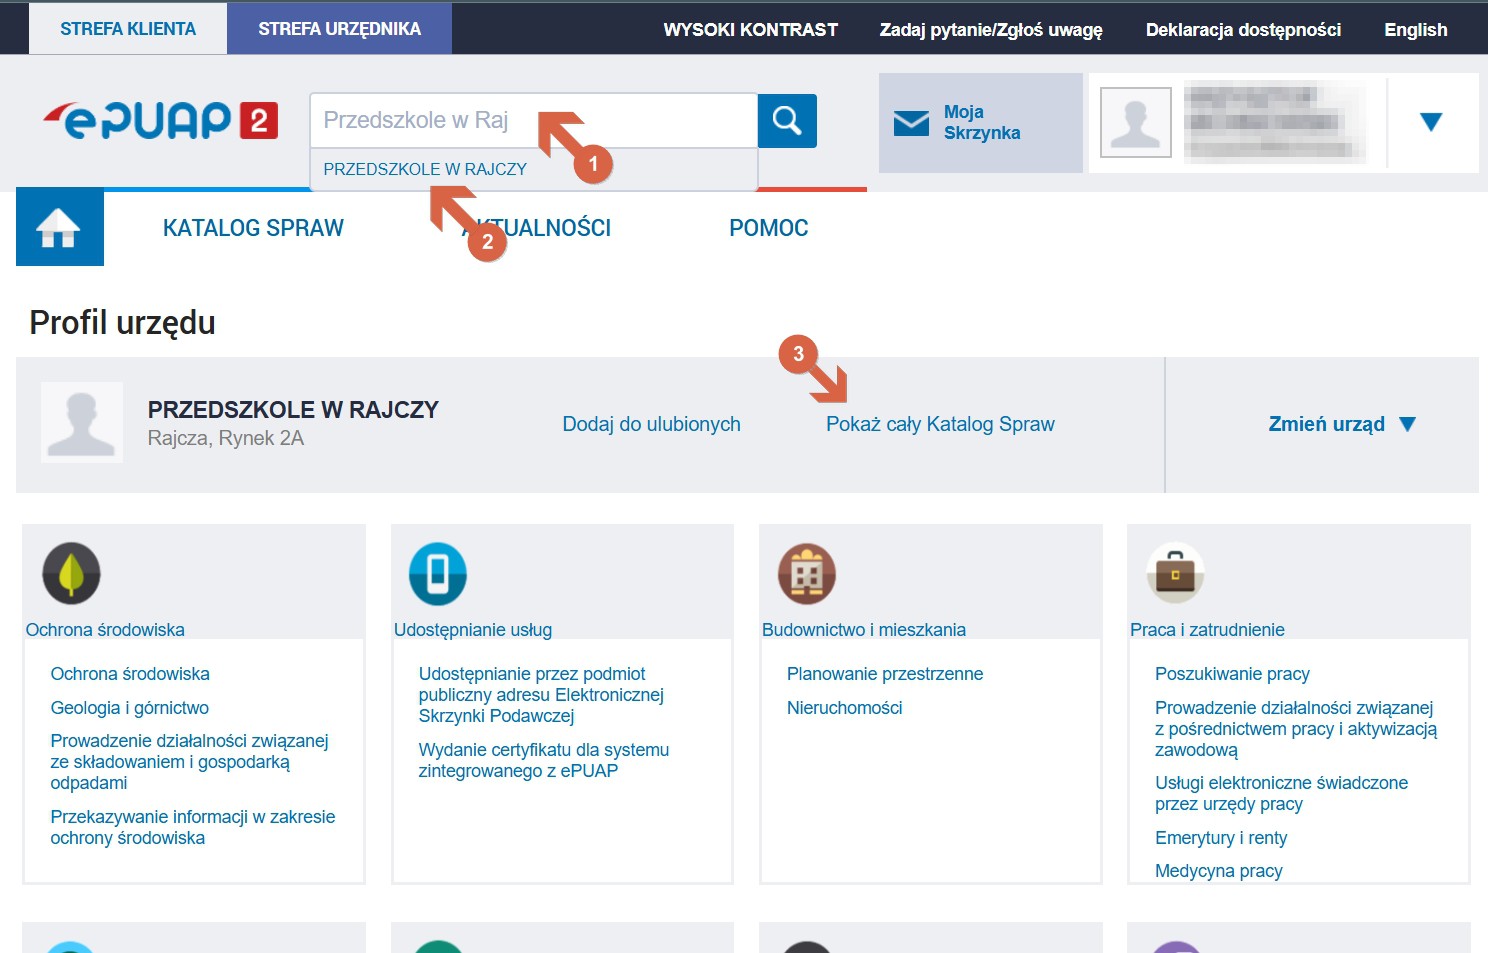Open the Moja Skrzynka envelope icon

911,123
